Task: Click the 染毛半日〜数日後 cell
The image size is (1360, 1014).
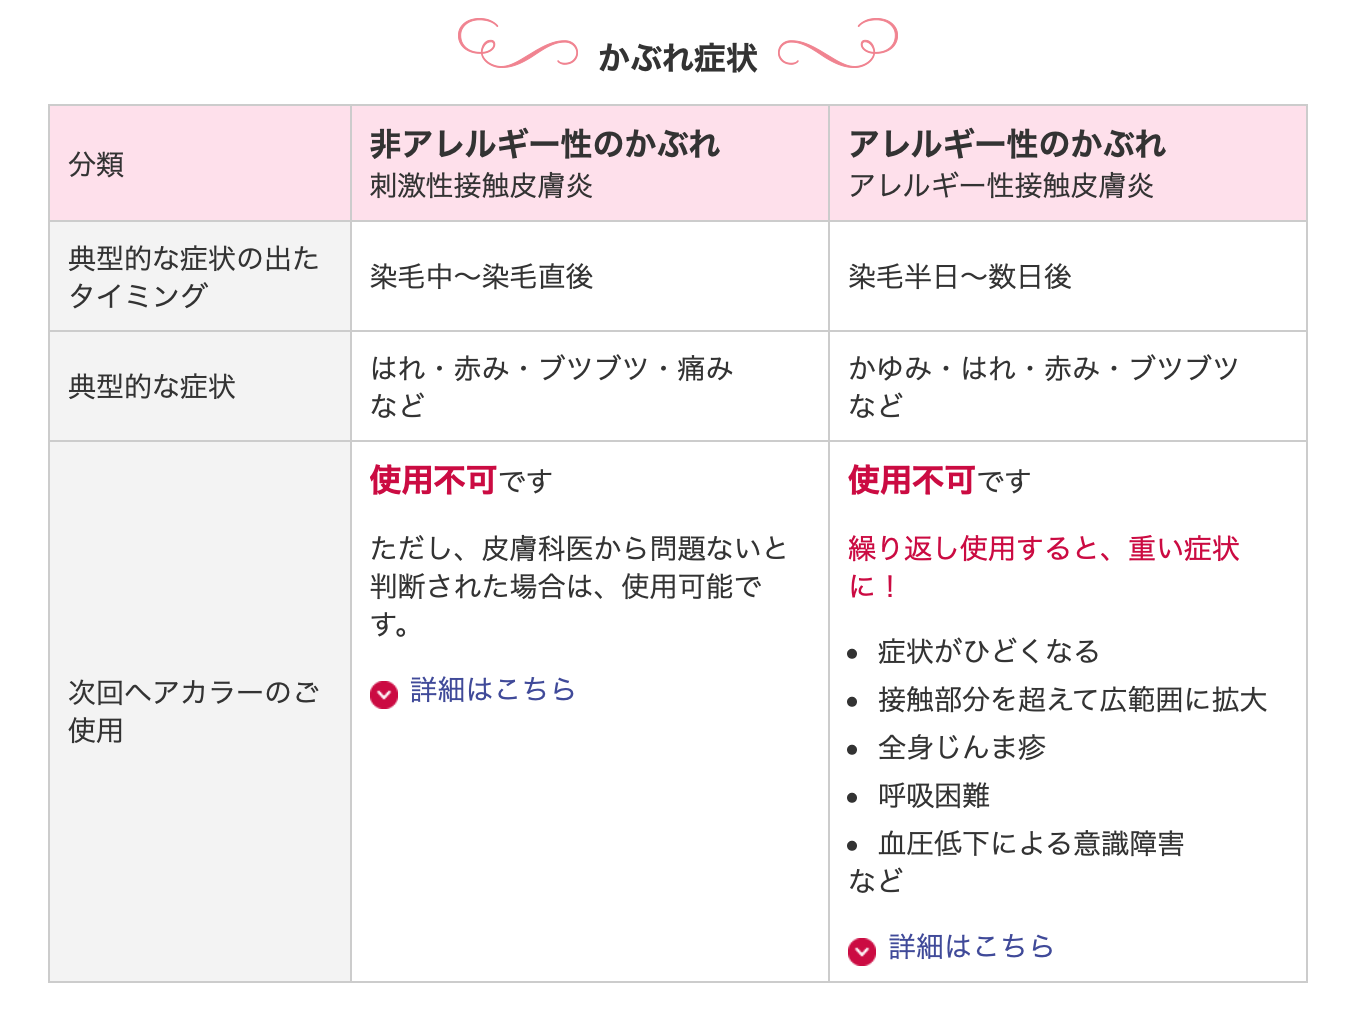Action: point(1068,276)
